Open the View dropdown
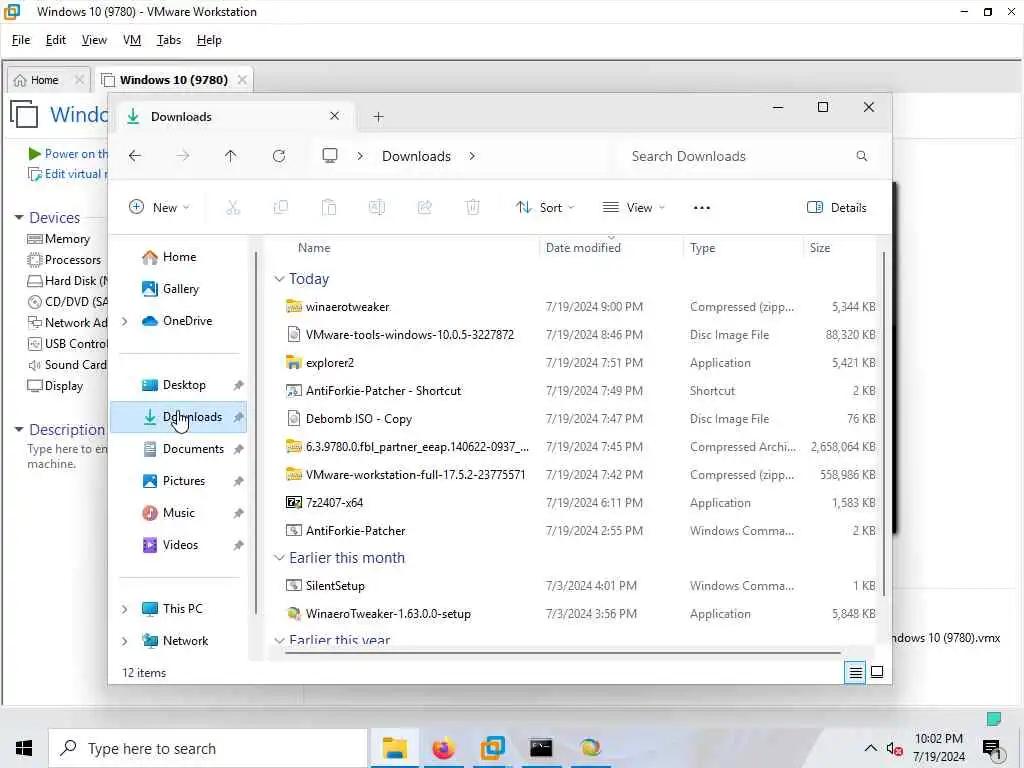The height and width of the screenshot is (768, 1024). [633, 208]
